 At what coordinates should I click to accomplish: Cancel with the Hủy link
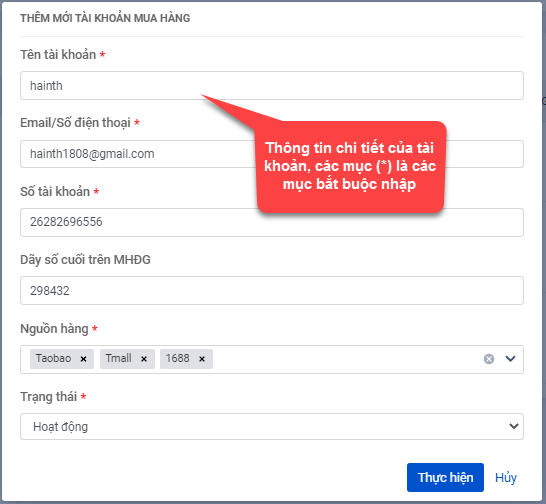[506, 478]
